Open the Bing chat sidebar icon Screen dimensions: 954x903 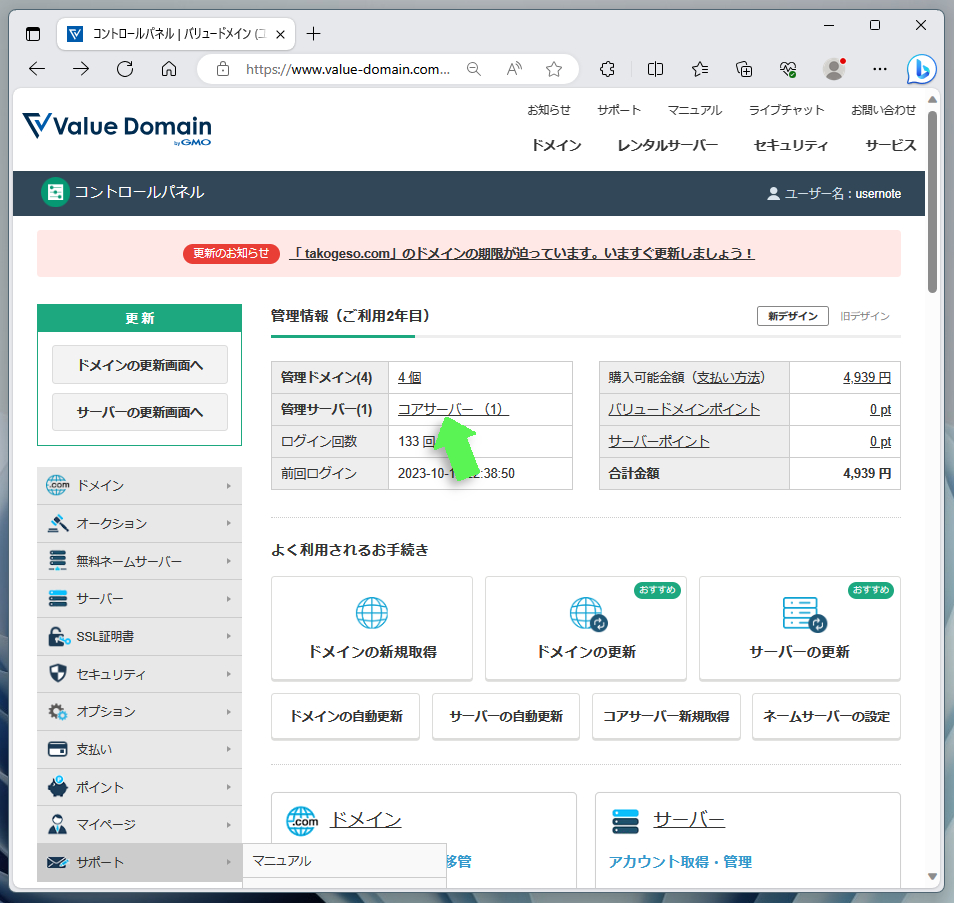[x=921, y=69]
